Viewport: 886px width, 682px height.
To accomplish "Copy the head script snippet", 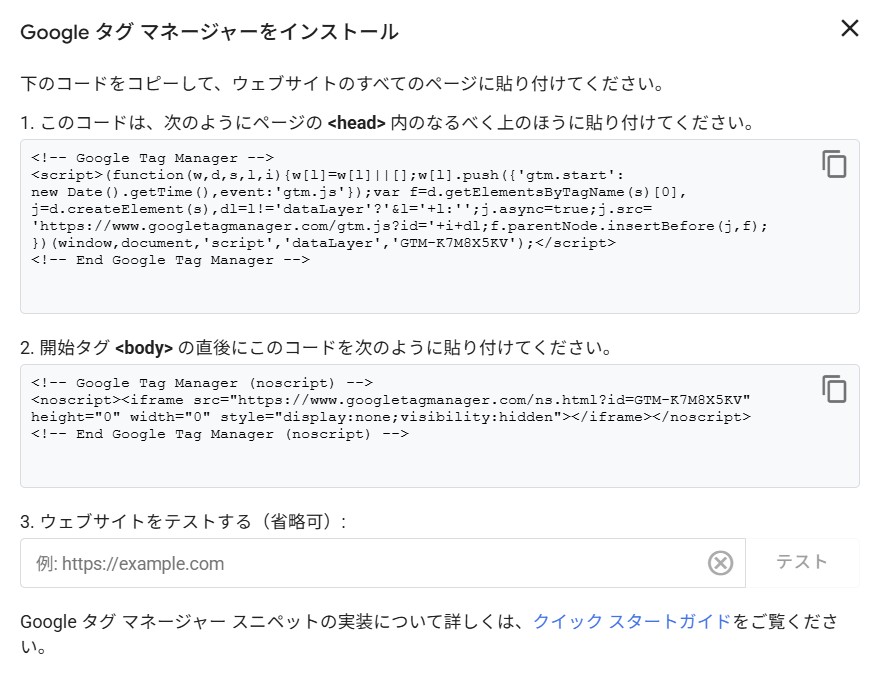I will (834, 164).
